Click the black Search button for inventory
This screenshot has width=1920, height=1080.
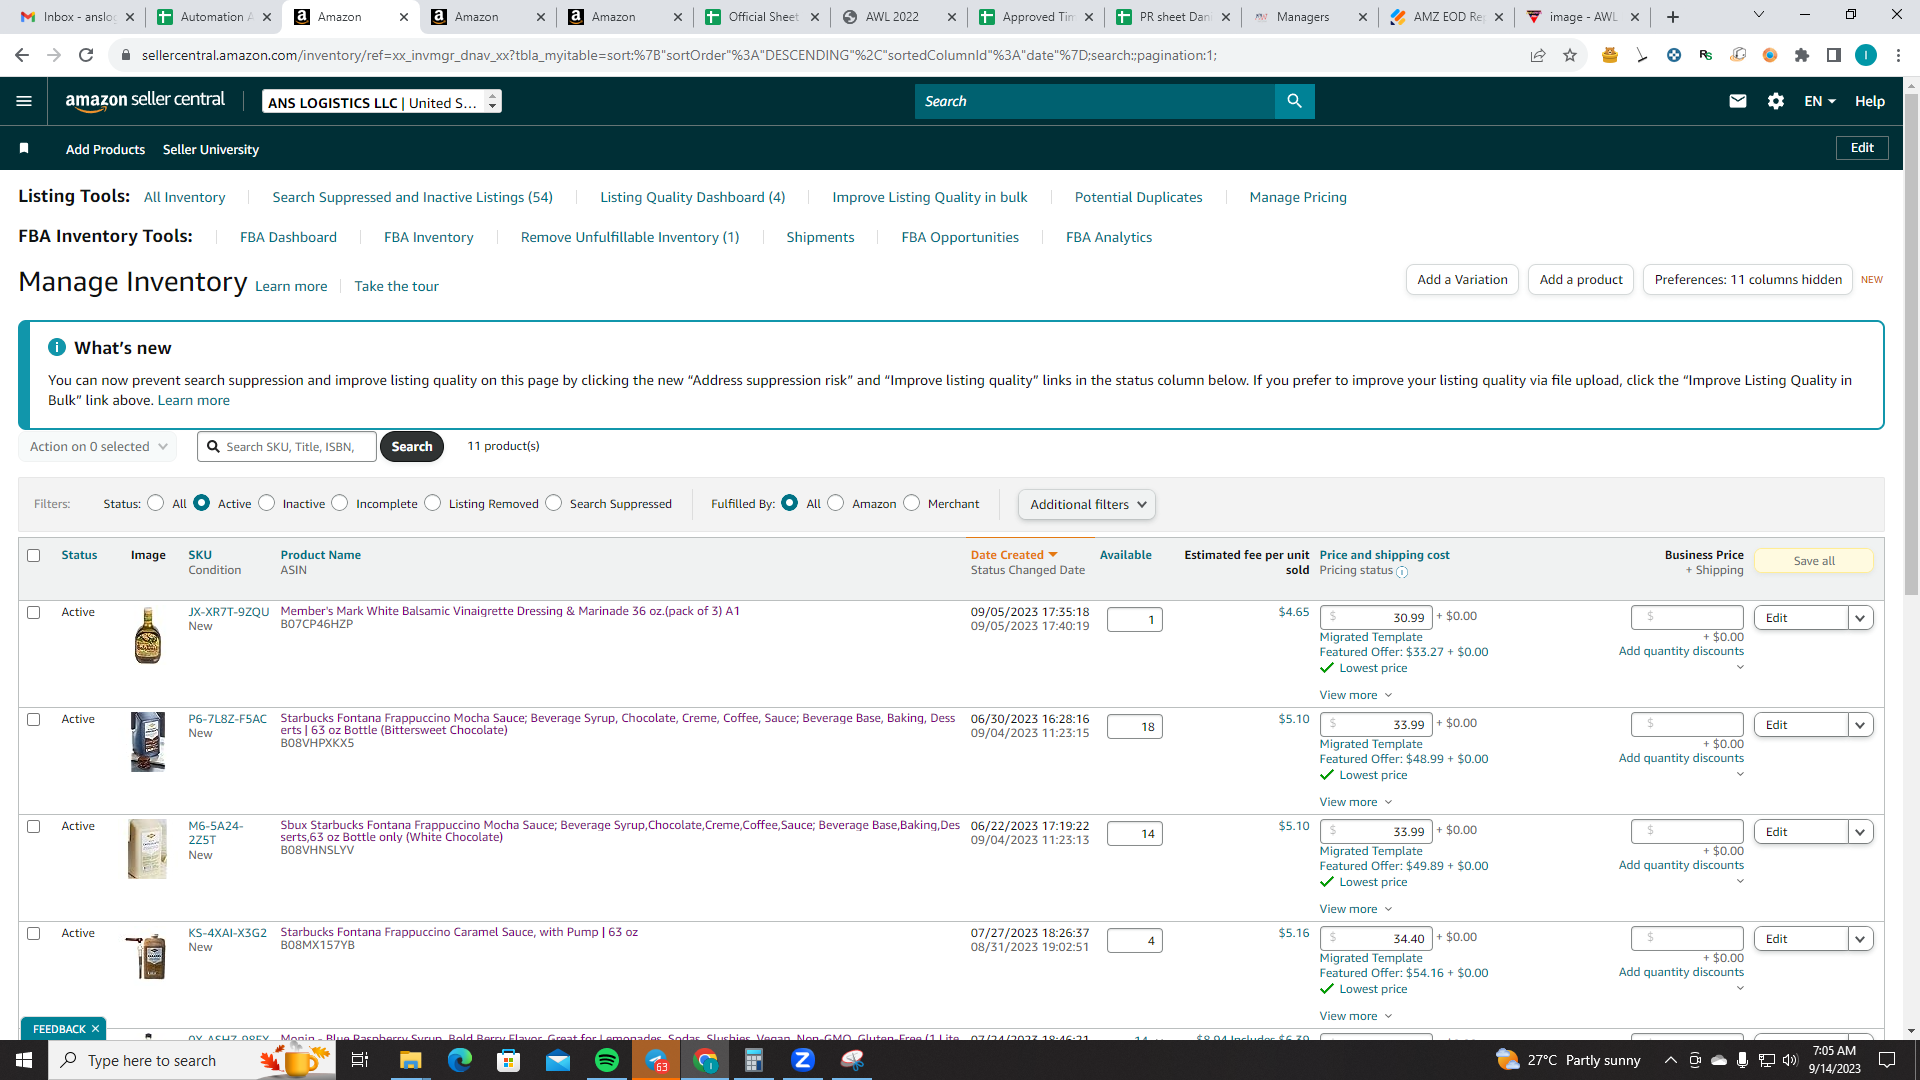412,447
